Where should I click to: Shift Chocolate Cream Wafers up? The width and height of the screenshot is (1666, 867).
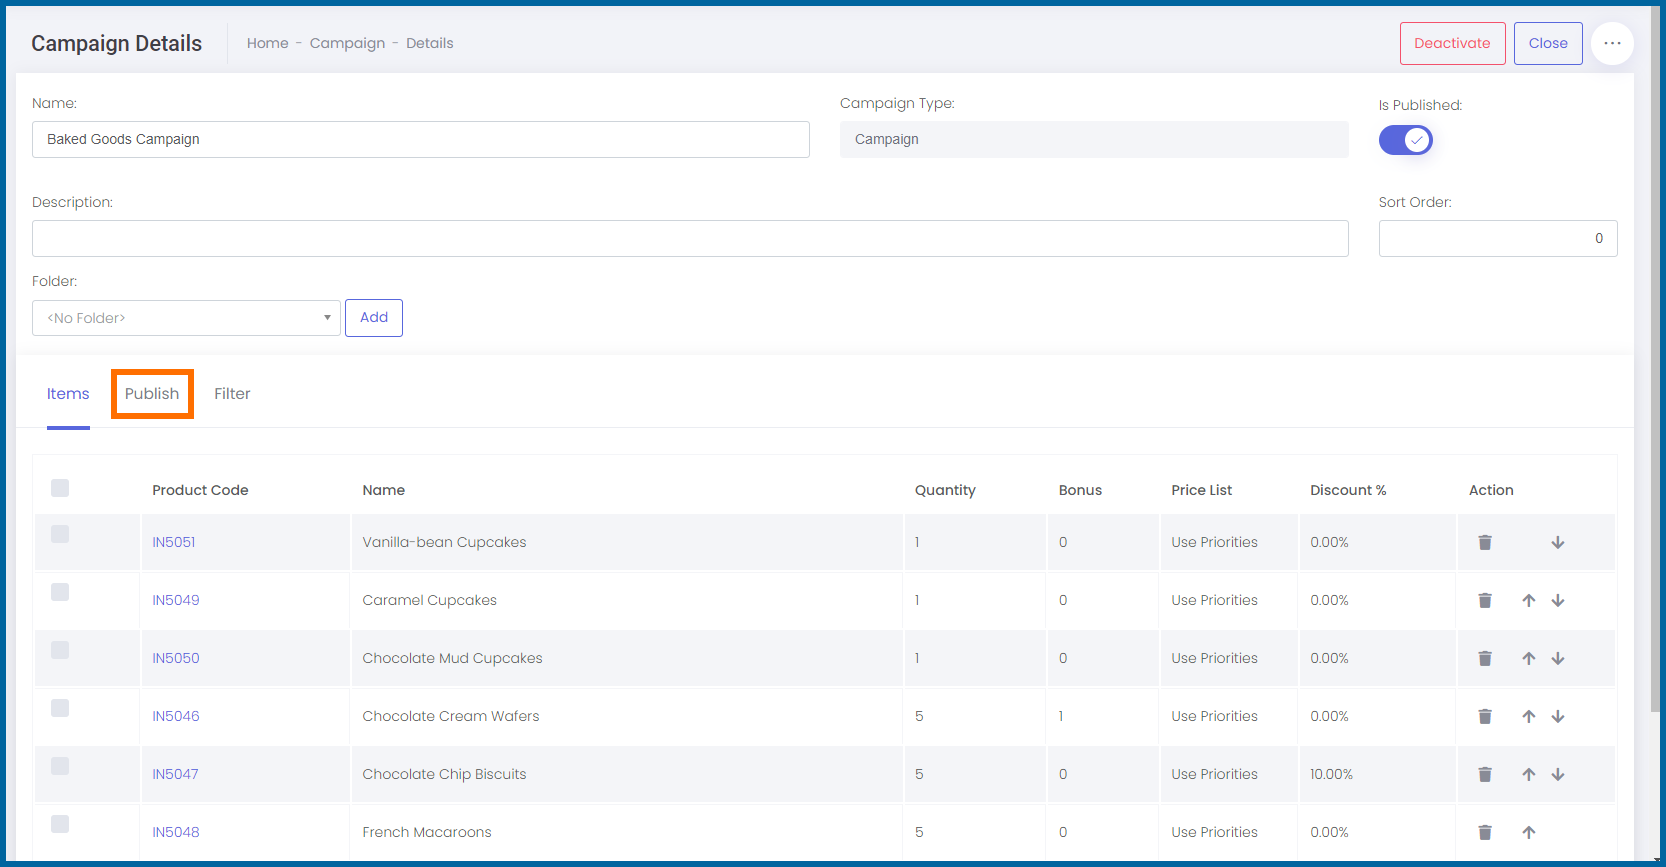point(1529,716)
